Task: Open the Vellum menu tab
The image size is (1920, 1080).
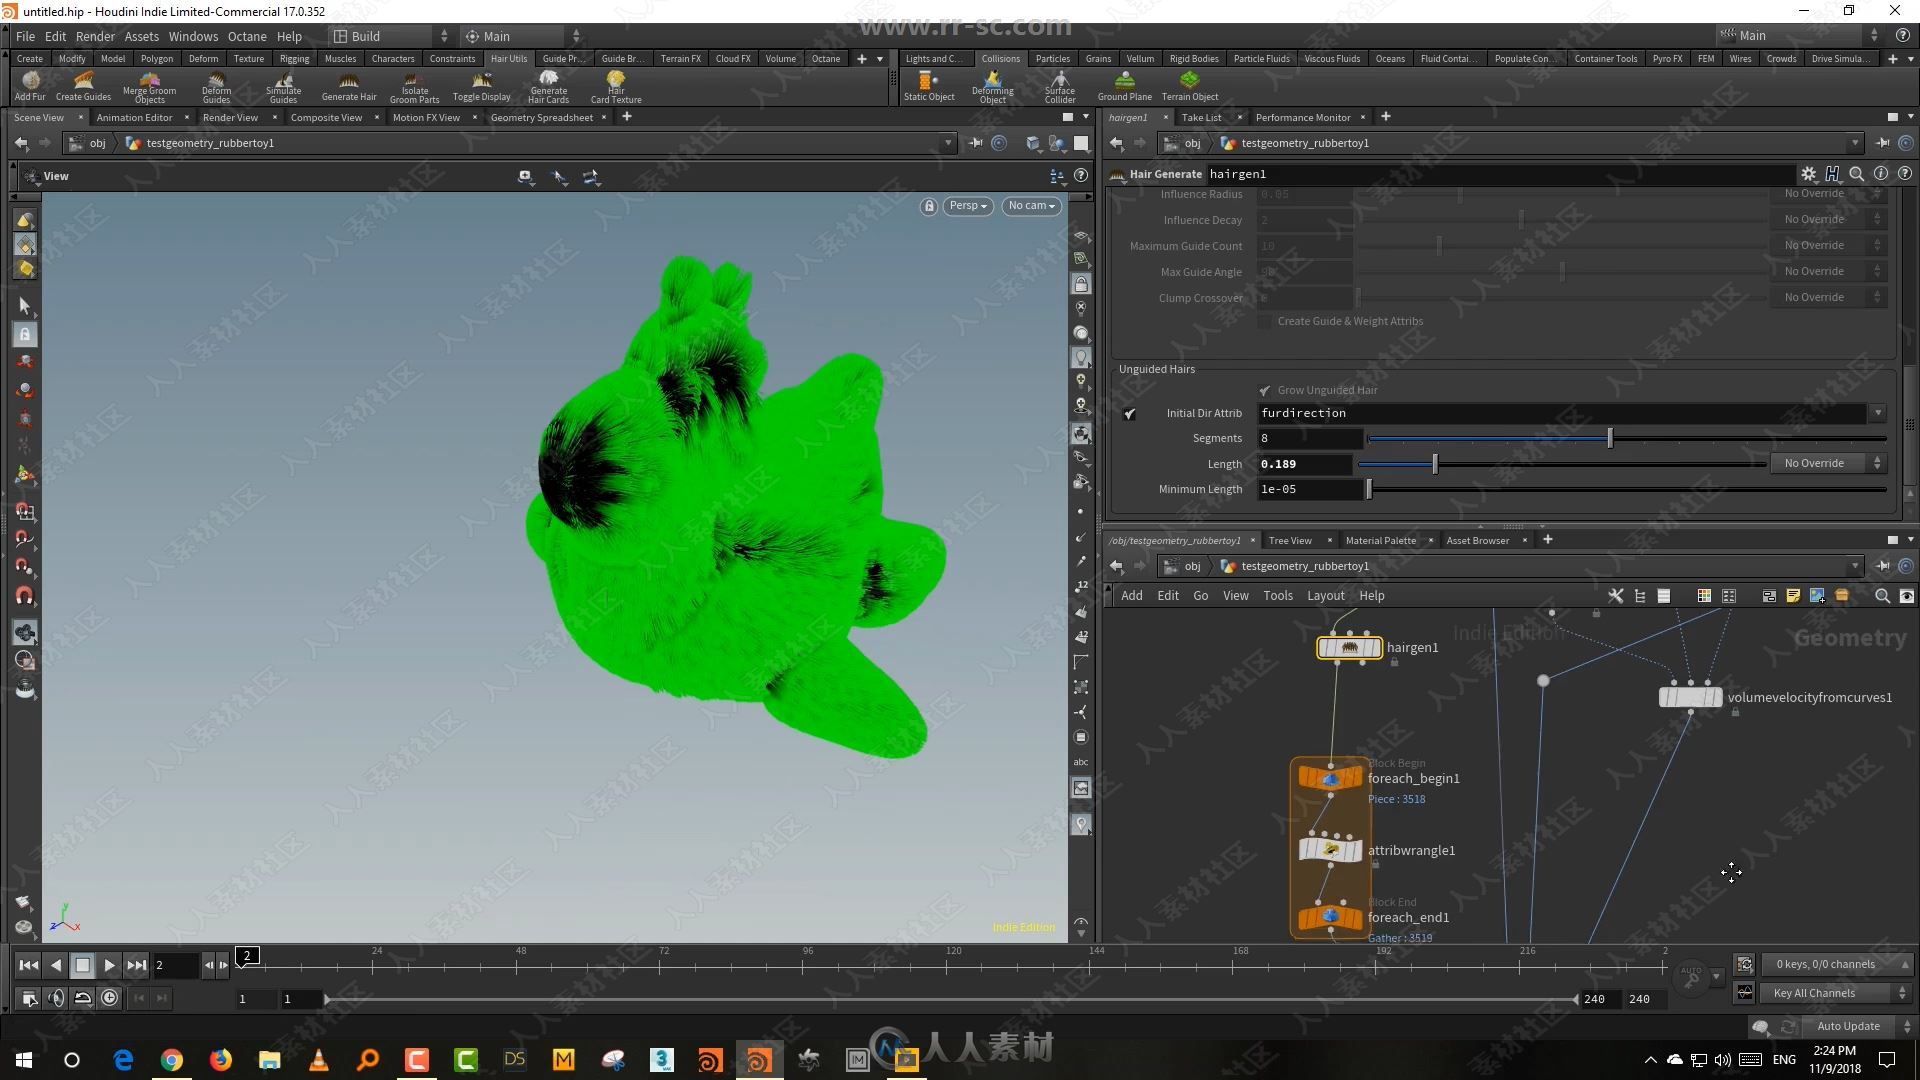Action: (x=1138, y=58)
